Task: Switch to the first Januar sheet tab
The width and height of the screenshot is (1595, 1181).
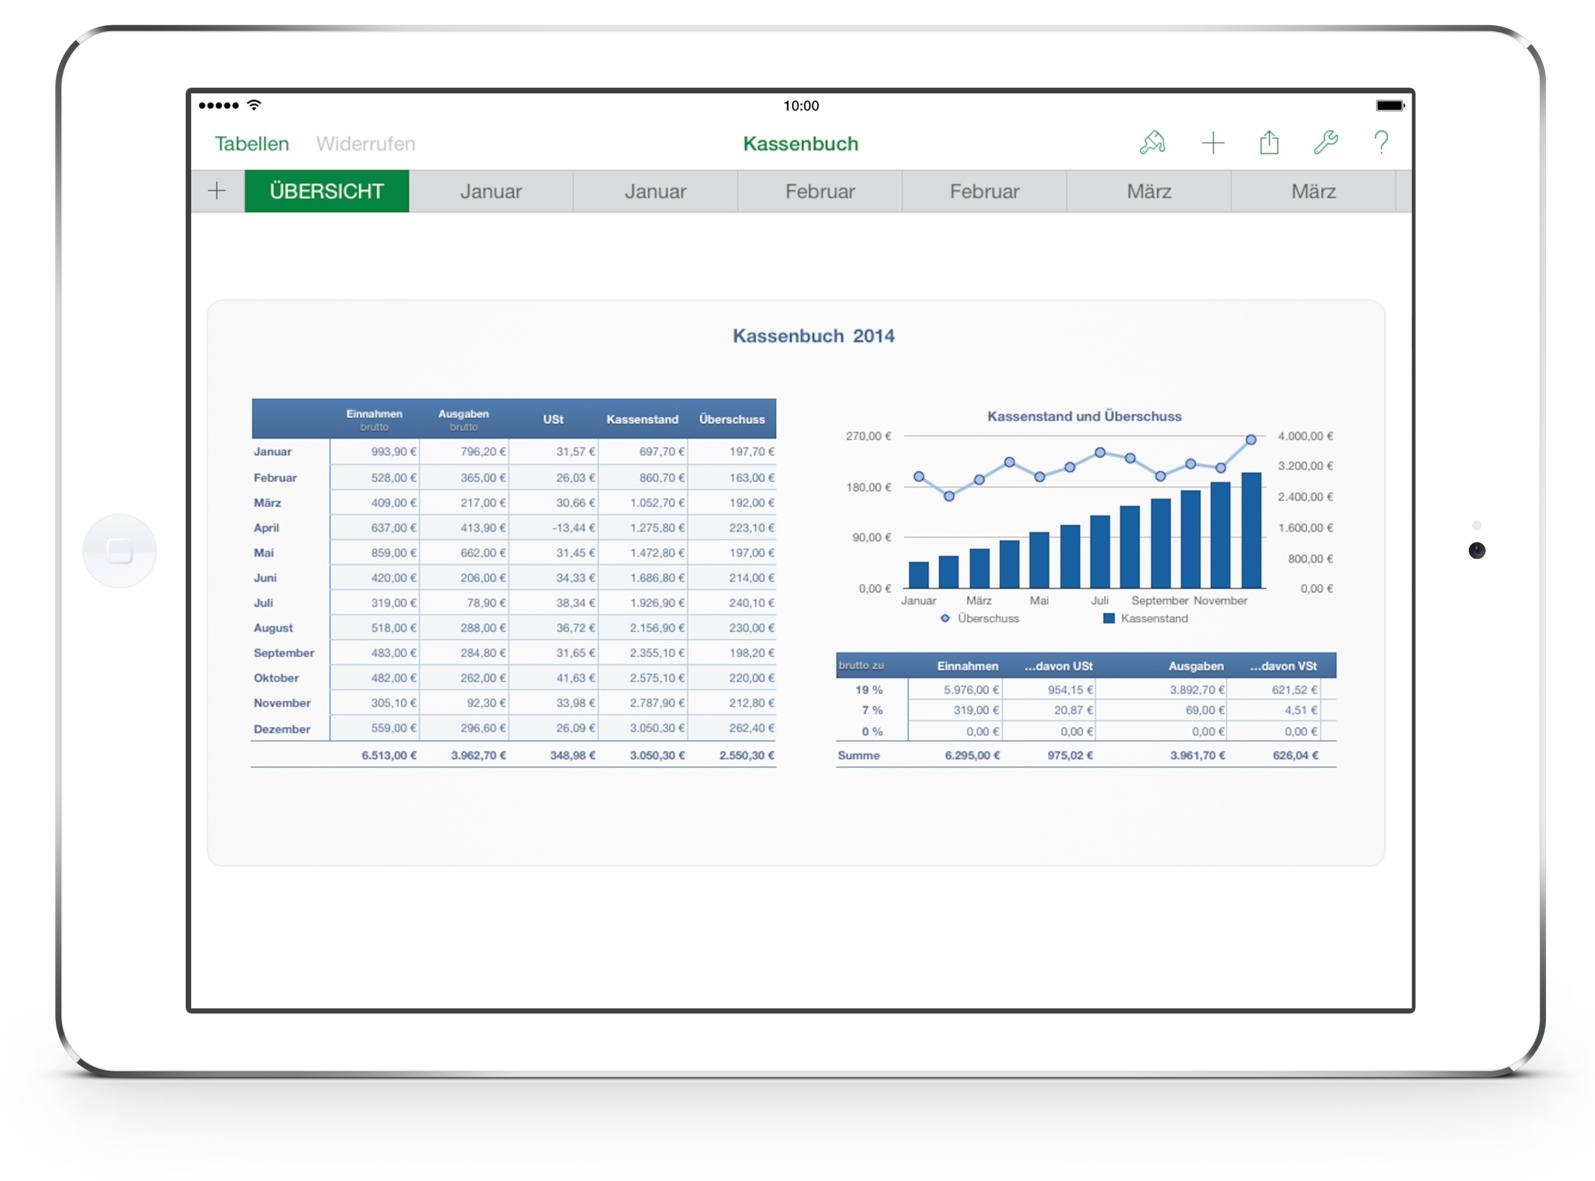Action: tap(491, 191)
